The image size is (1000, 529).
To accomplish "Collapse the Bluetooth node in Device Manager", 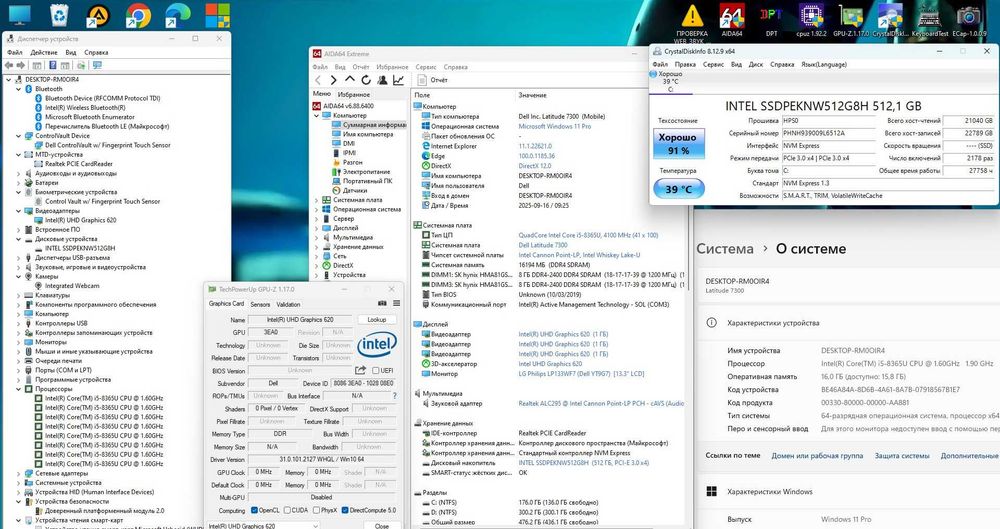I will coord(18,89).
